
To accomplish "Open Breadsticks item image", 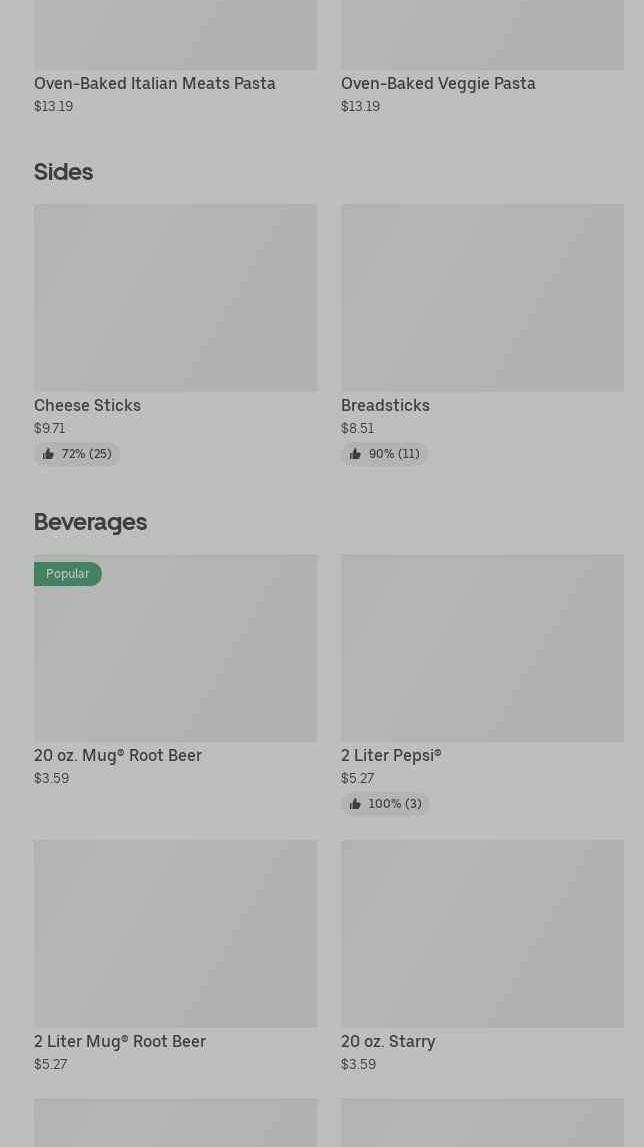I will click(x=482, y=297).
